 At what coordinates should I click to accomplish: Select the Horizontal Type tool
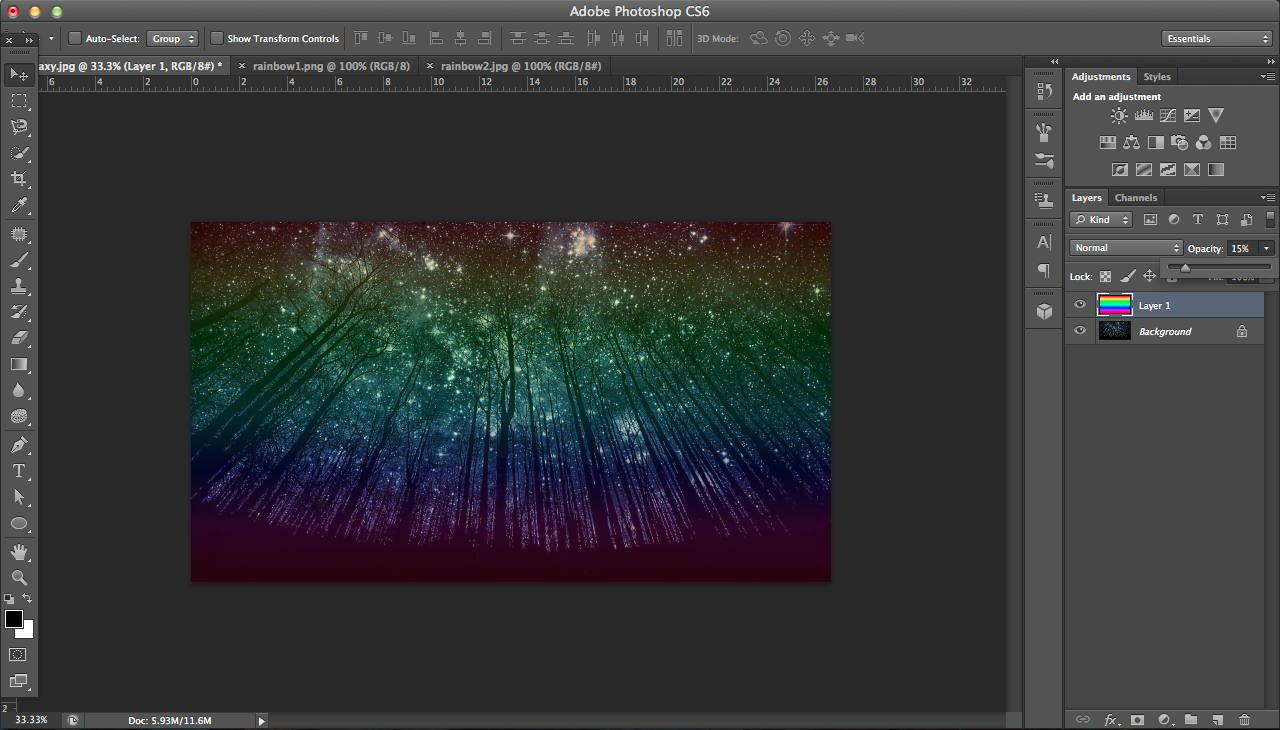click(19, 471)
